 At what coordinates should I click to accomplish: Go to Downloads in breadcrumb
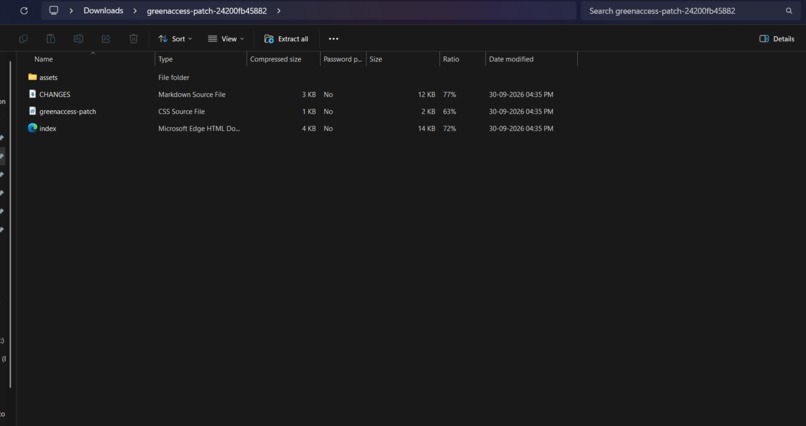pyautogui.click(x=103, y=11)
